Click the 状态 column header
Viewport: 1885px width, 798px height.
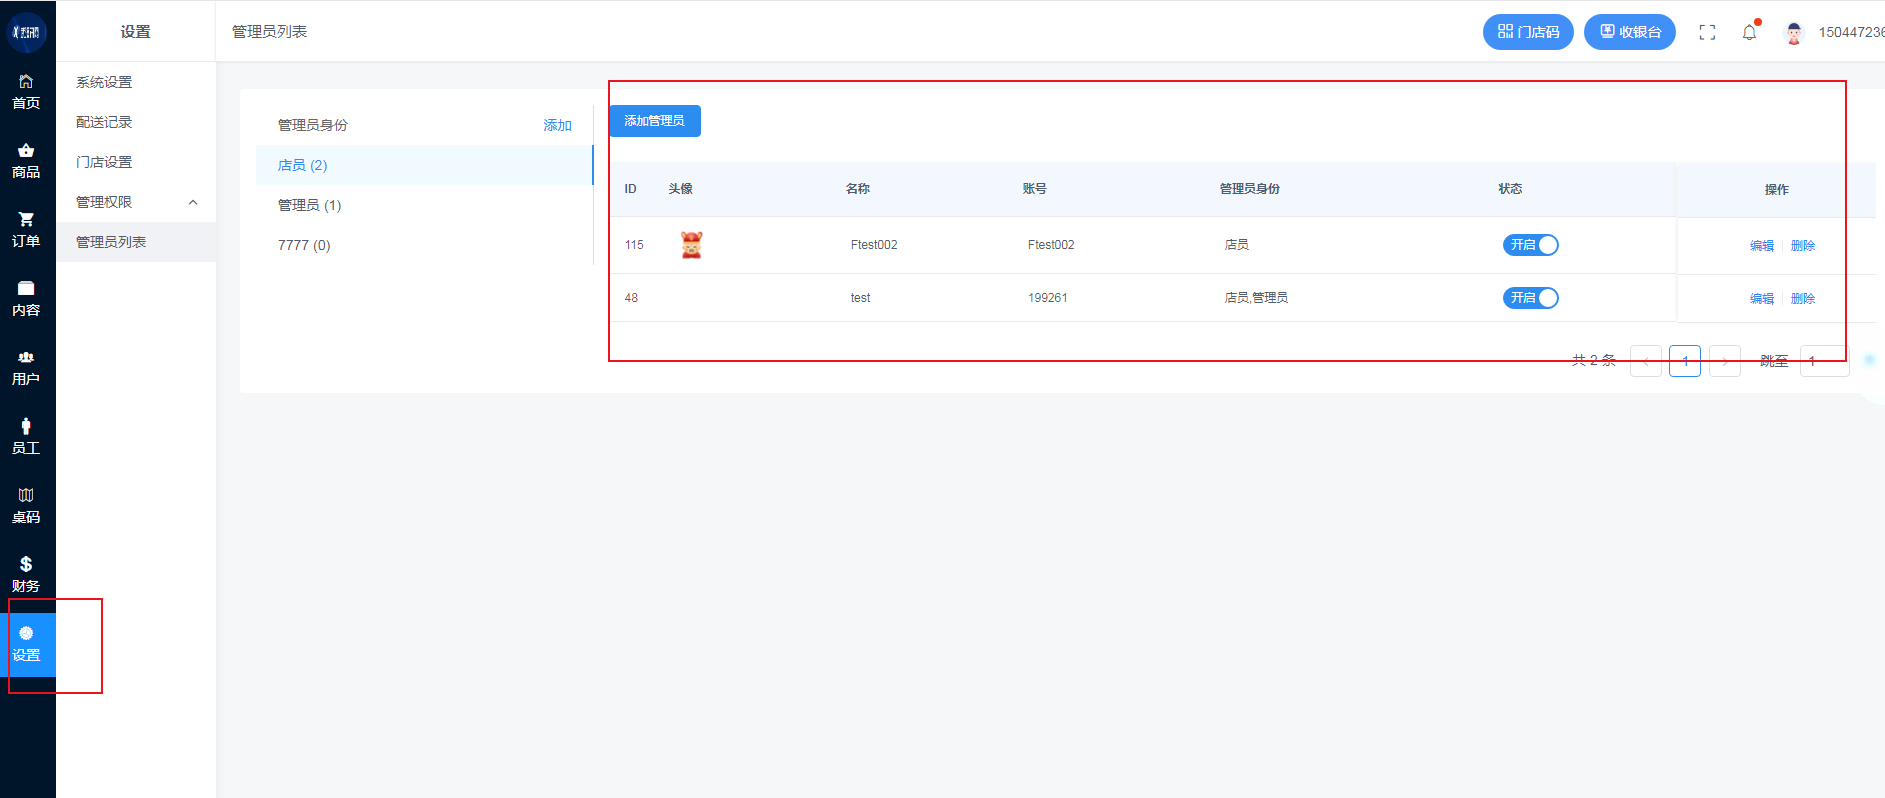click(x=1510, y=189)
